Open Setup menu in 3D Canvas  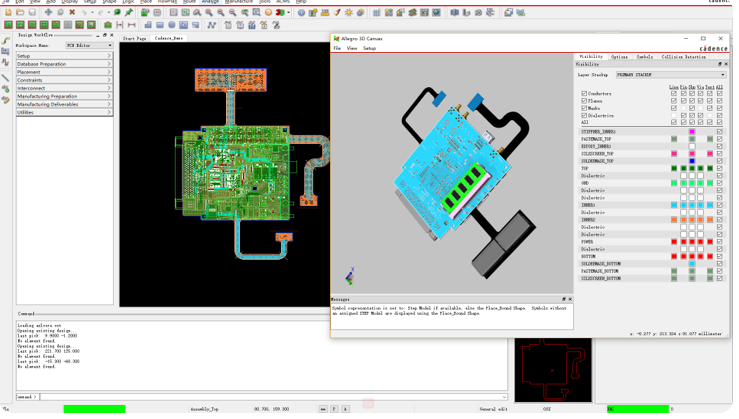point(369,49)
